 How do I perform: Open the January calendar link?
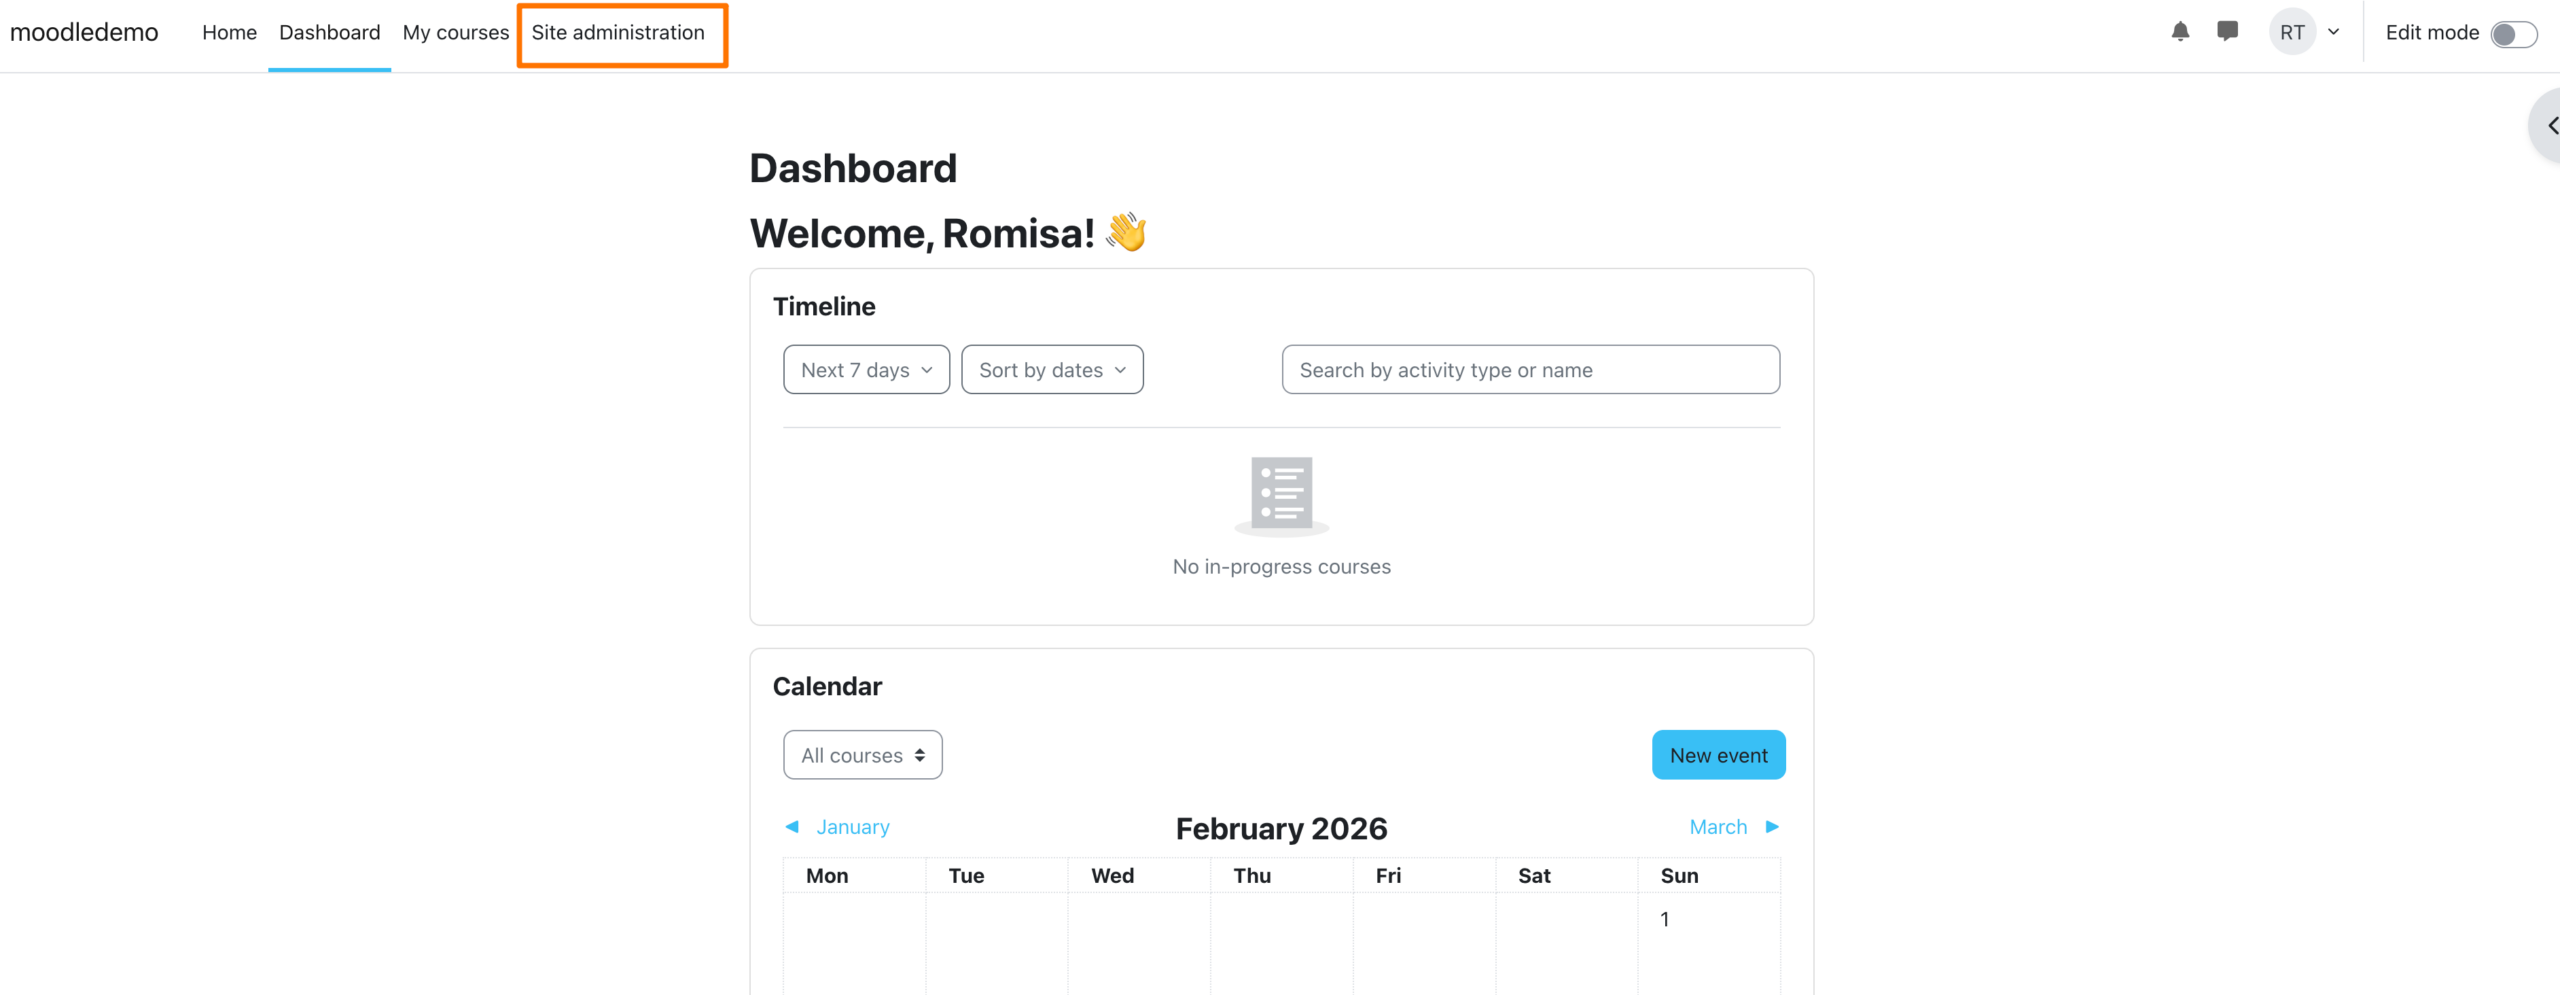(852, 827)
